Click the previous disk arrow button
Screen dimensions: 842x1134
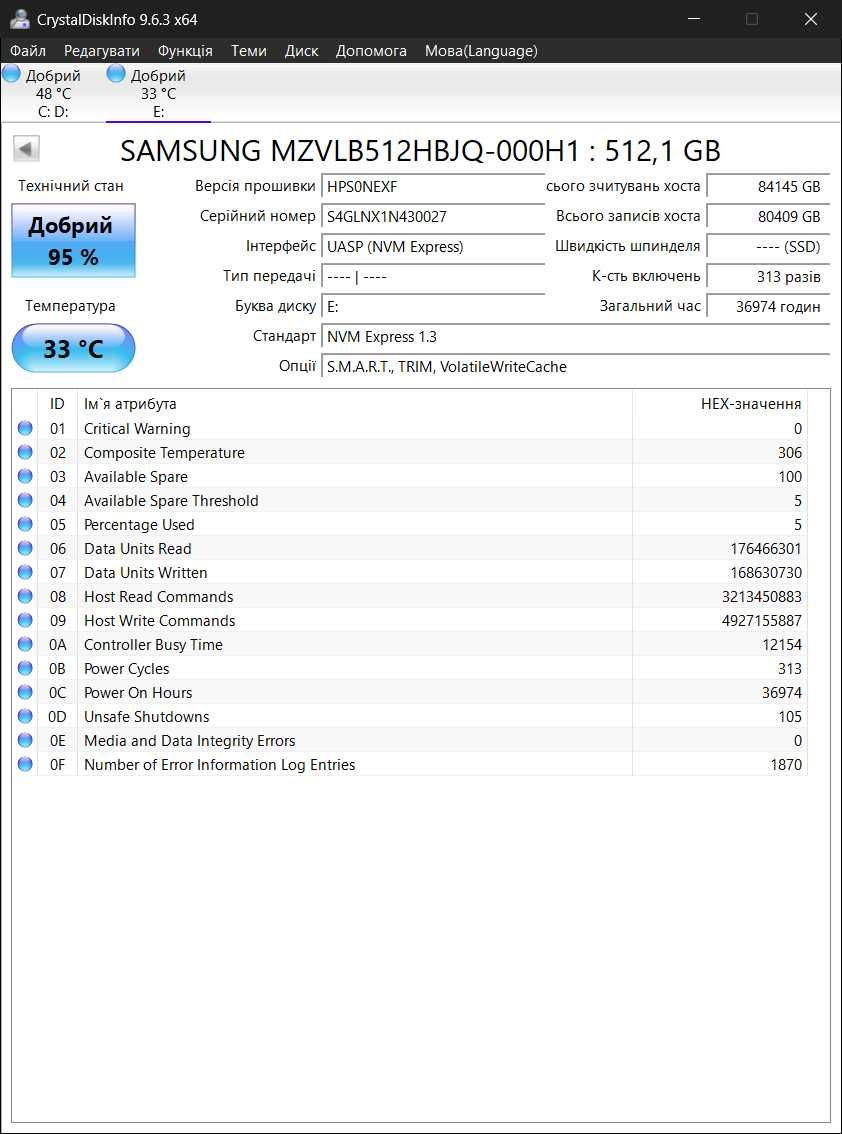[x=26, y=150]
